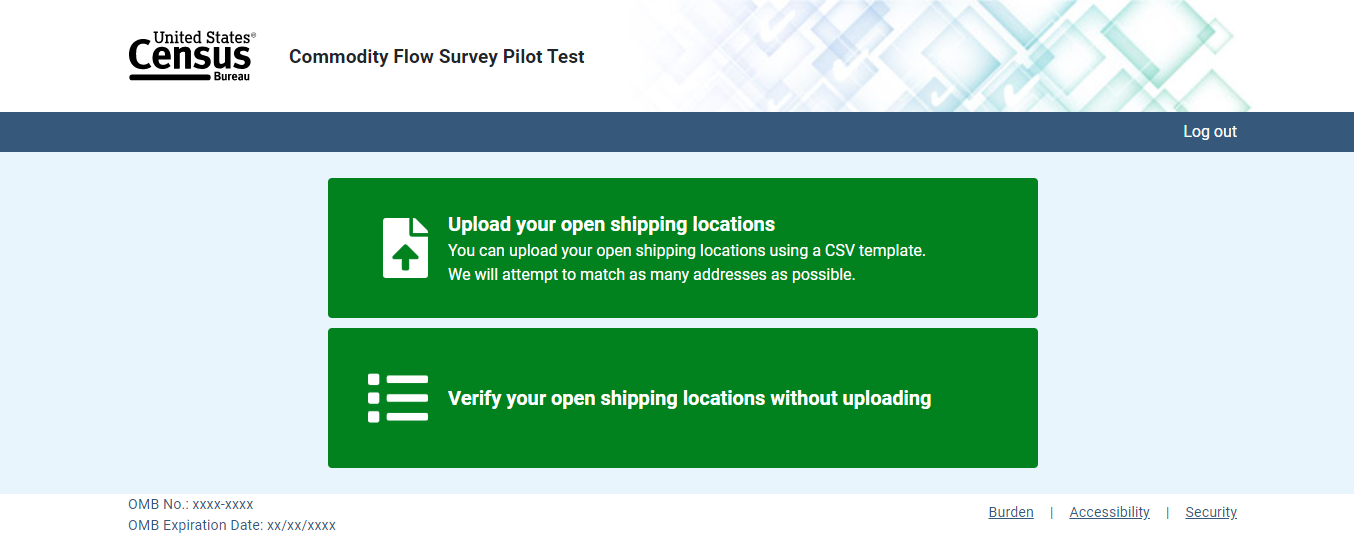The height and width of the screenshot is (540, 1354).
Task: Click "We will attempt to match" text
Action: click(x=651, y=274)
